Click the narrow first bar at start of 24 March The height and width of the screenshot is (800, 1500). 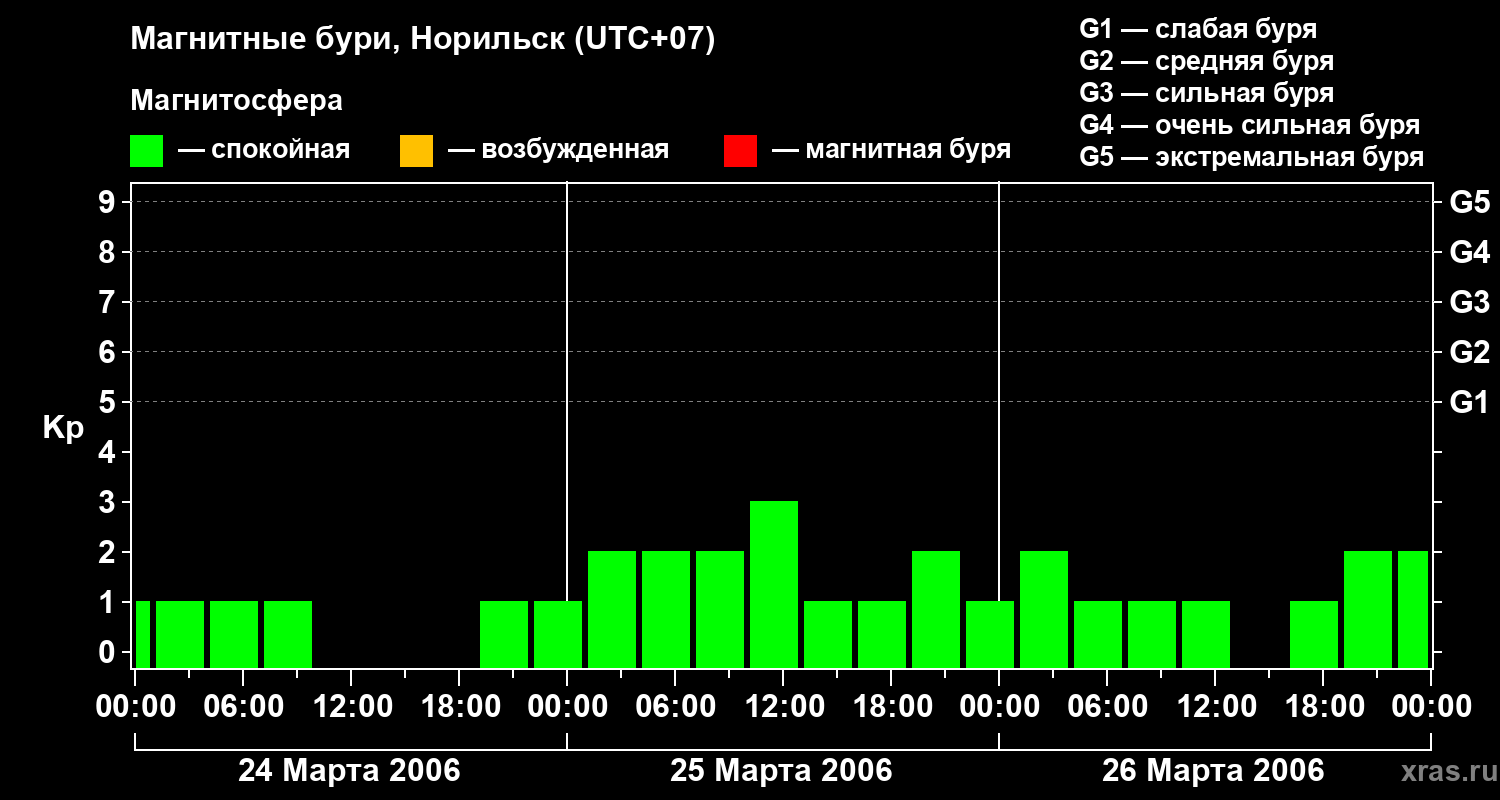[143, 634]
